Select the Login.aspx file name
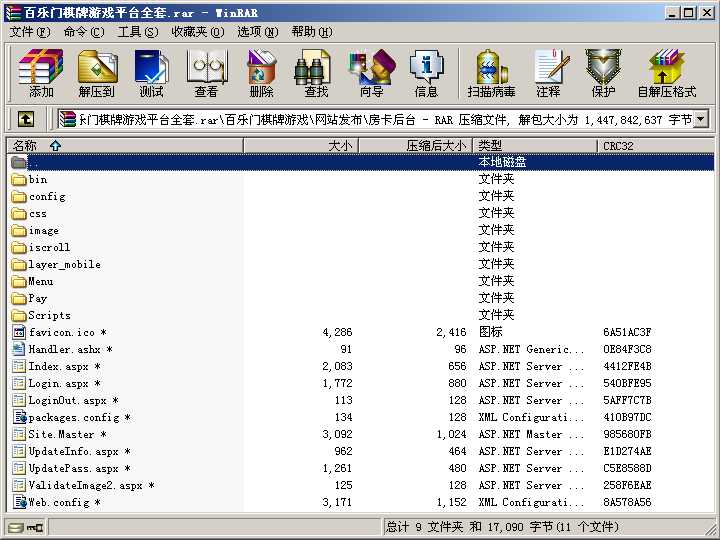 pos(58,383)
